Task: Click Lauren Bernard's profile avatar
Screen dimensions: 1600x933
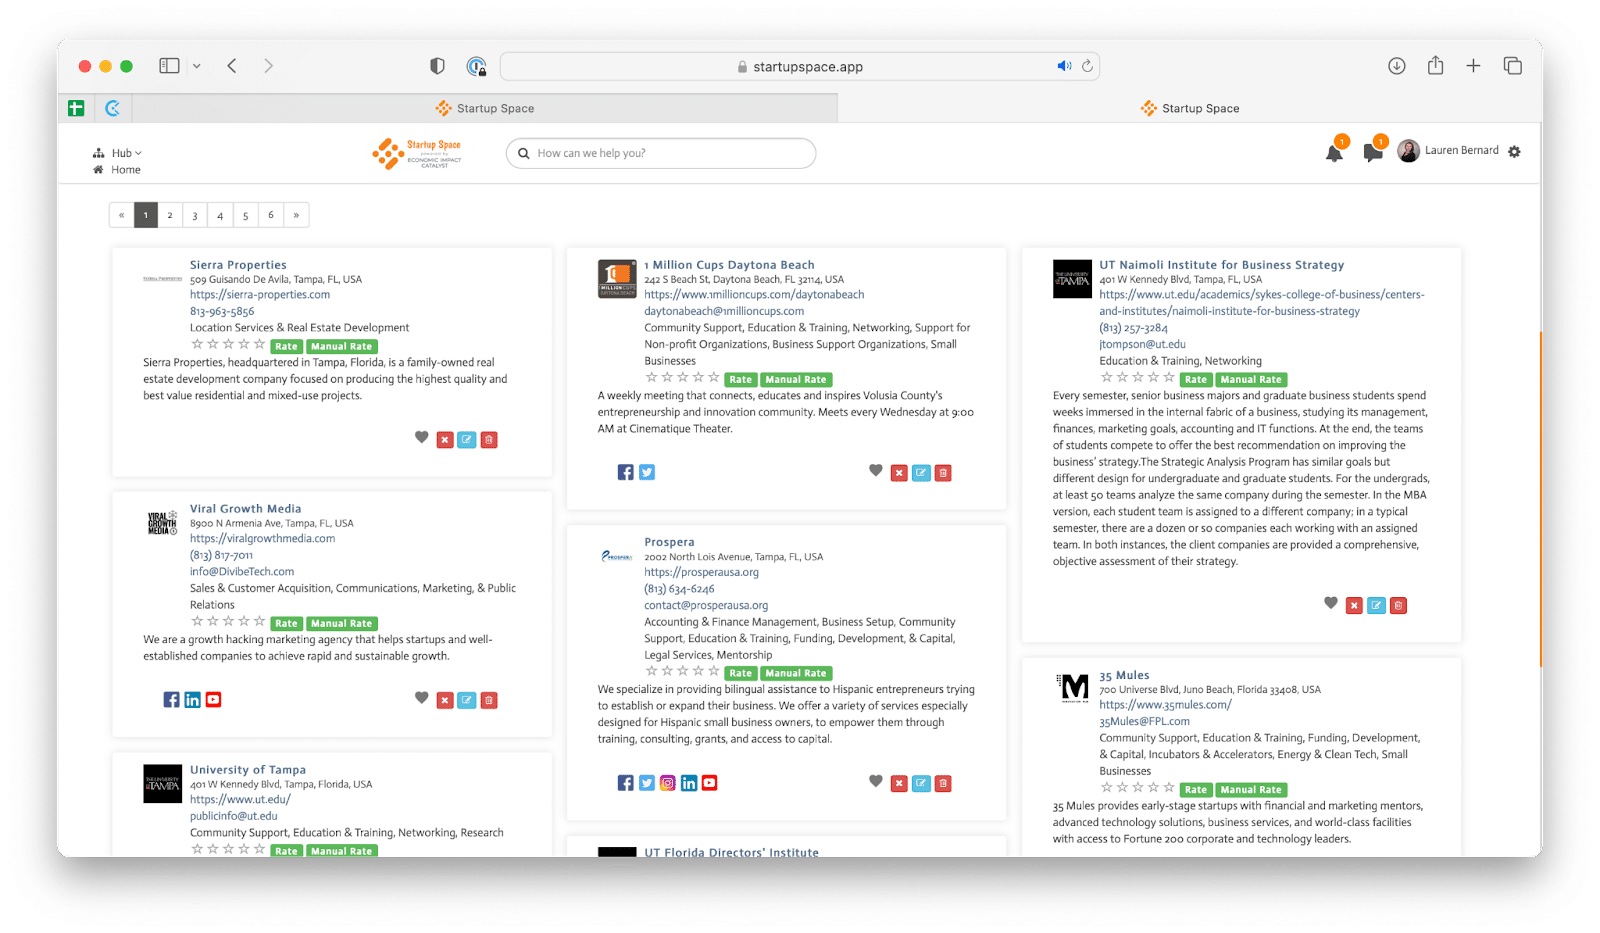Action: point(1408,151)
